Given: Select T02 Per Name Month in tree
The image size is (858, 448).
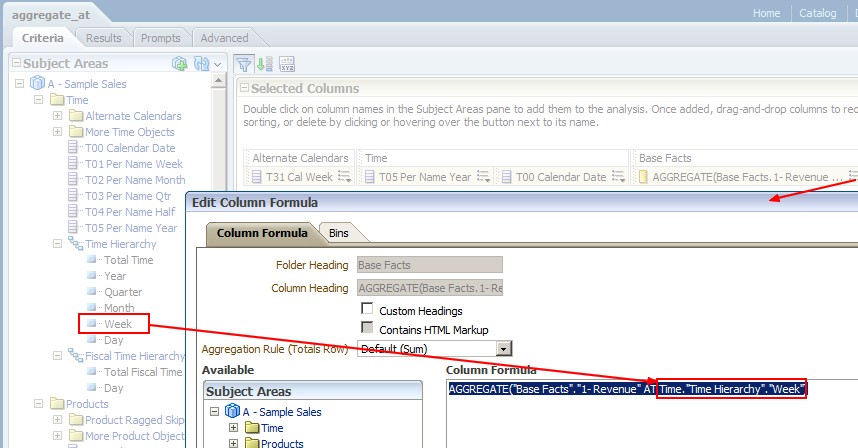Looking at the screenshot, I should click(135, 179).
